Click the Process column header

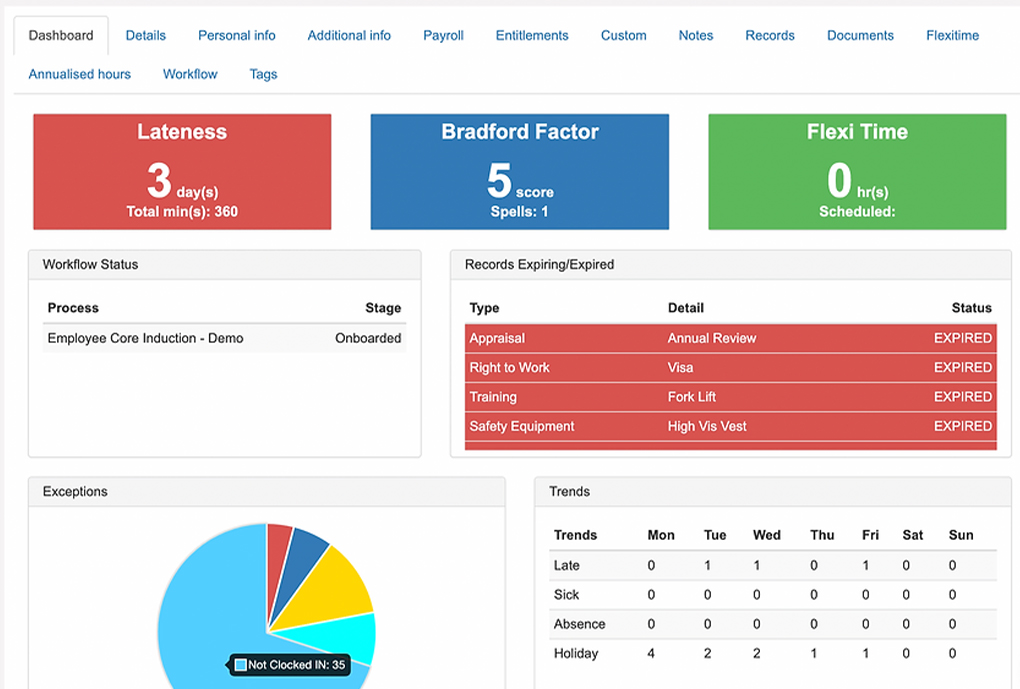point(73,308)
